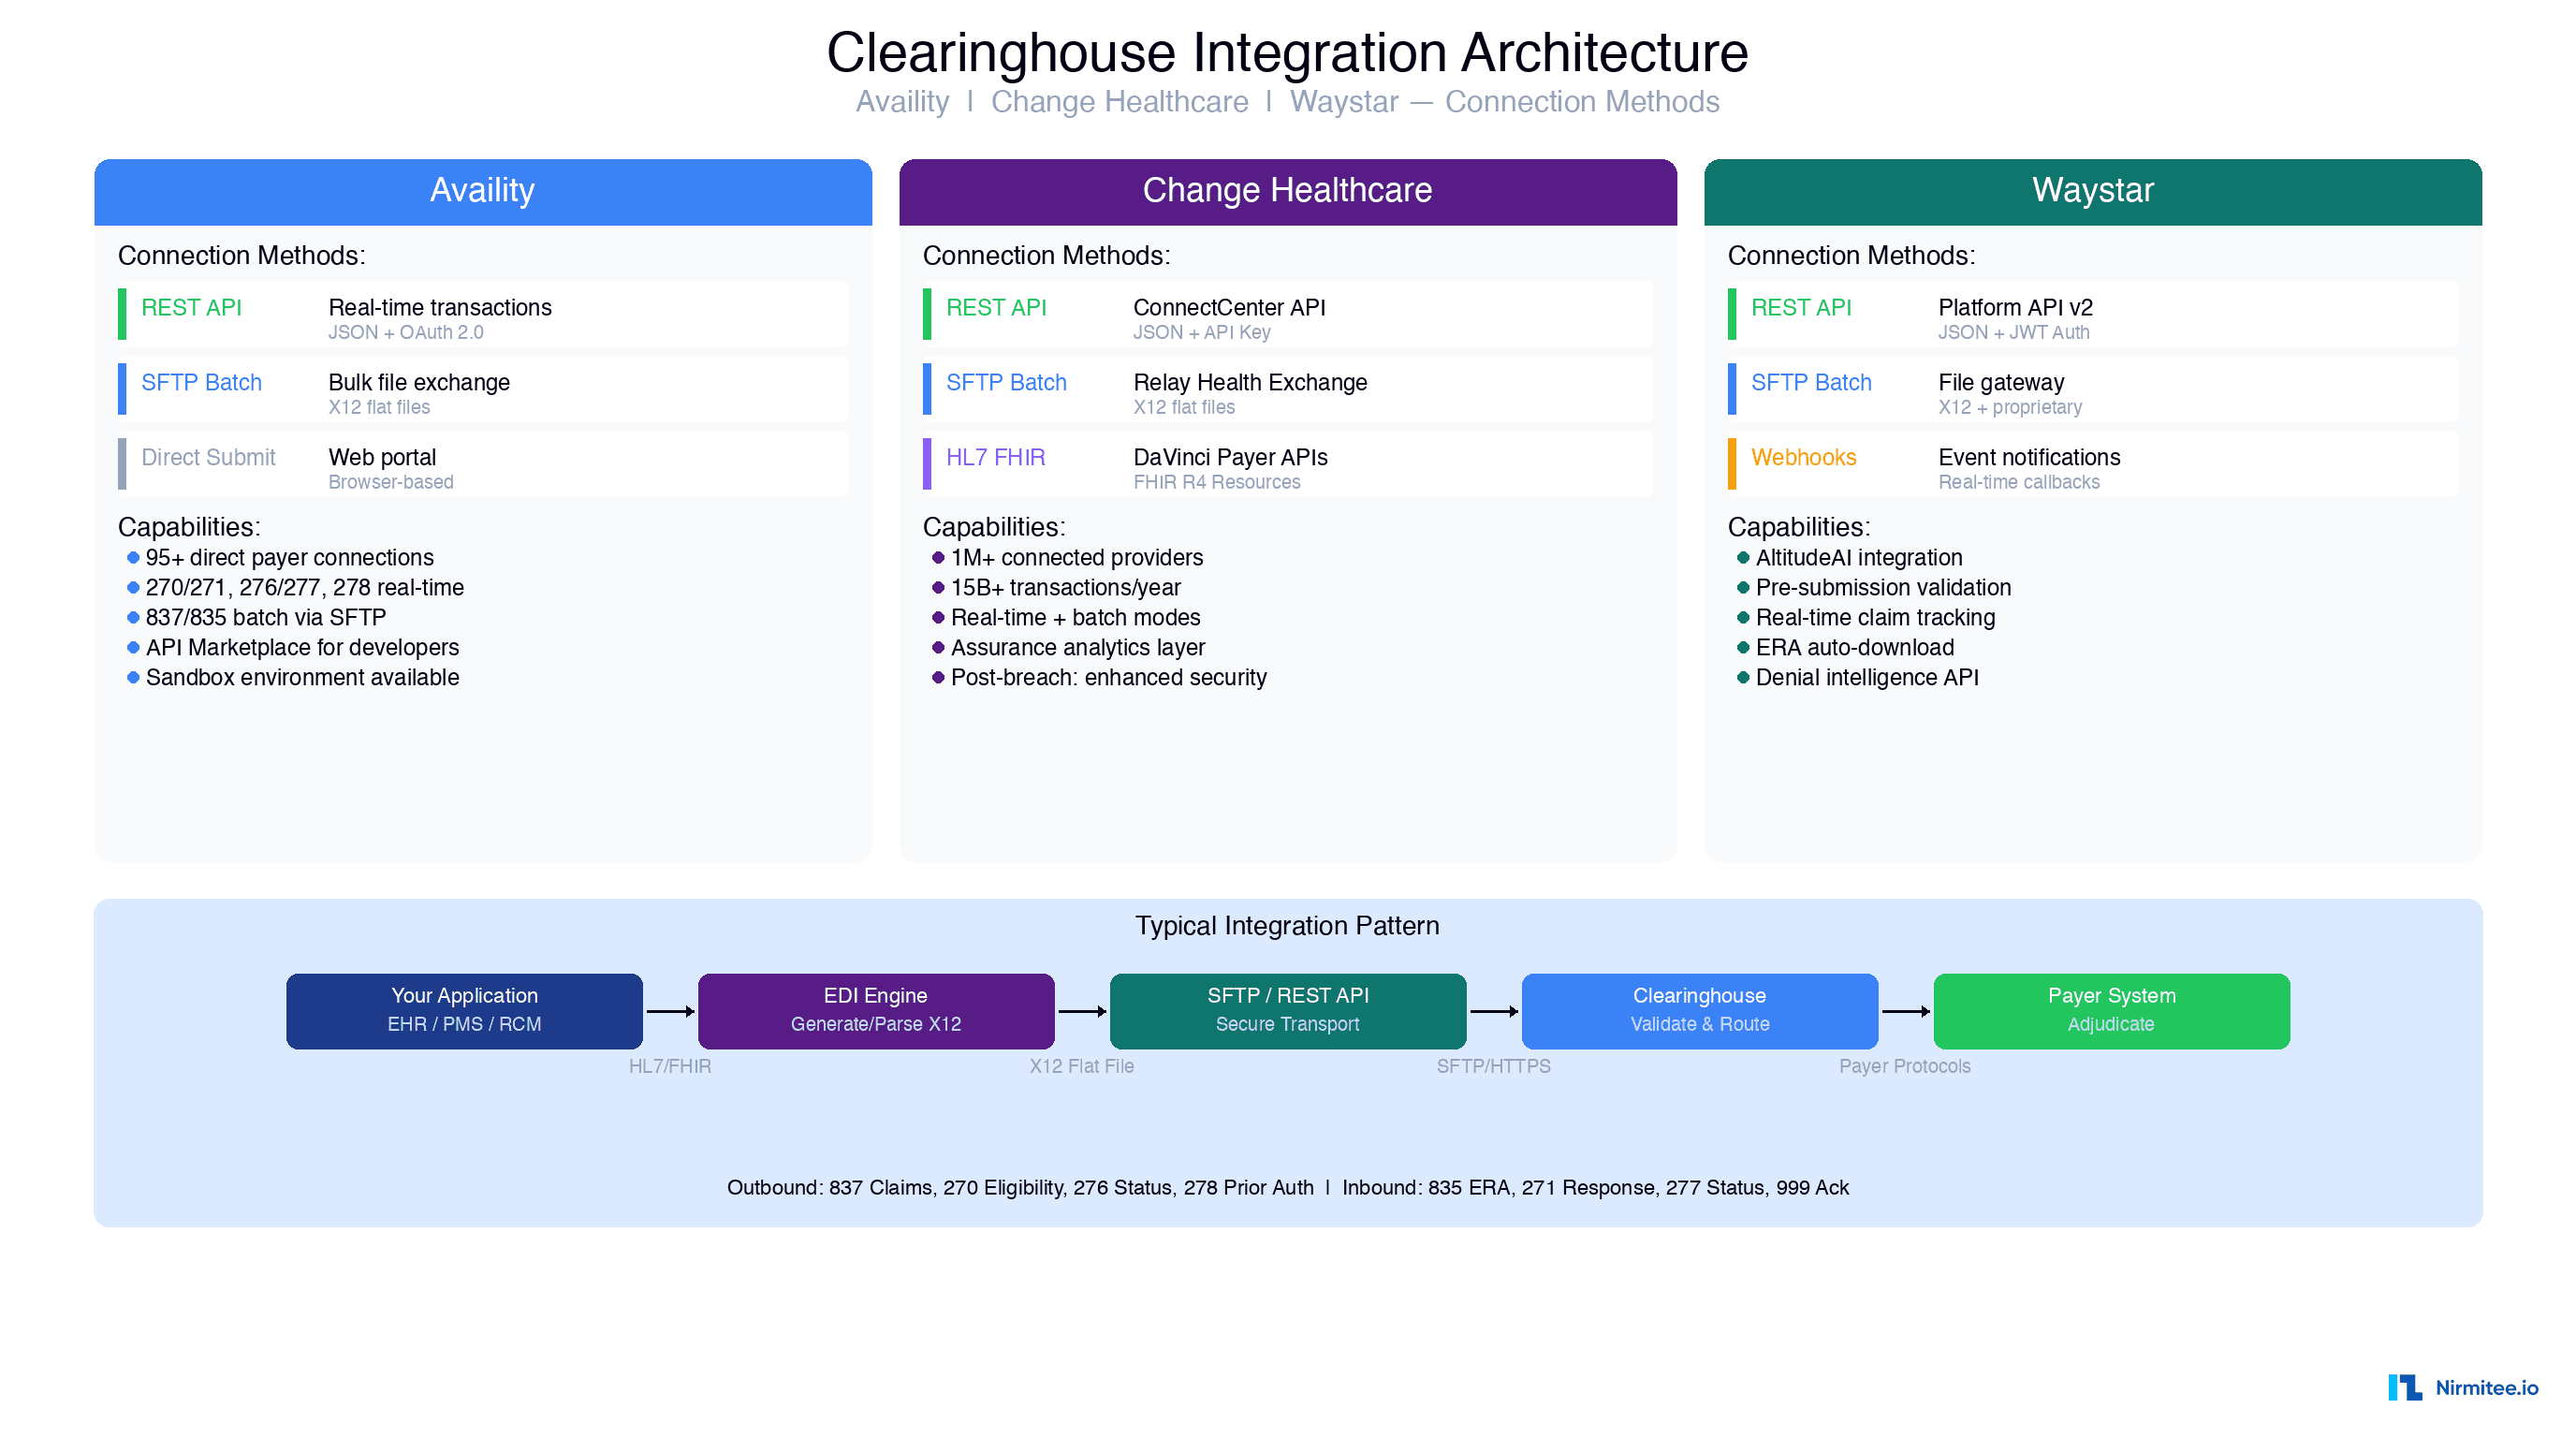Click 'Relay Health Exchange' text
Viewport: 2576px width, 1438px height.
[x=1250, y=383]
